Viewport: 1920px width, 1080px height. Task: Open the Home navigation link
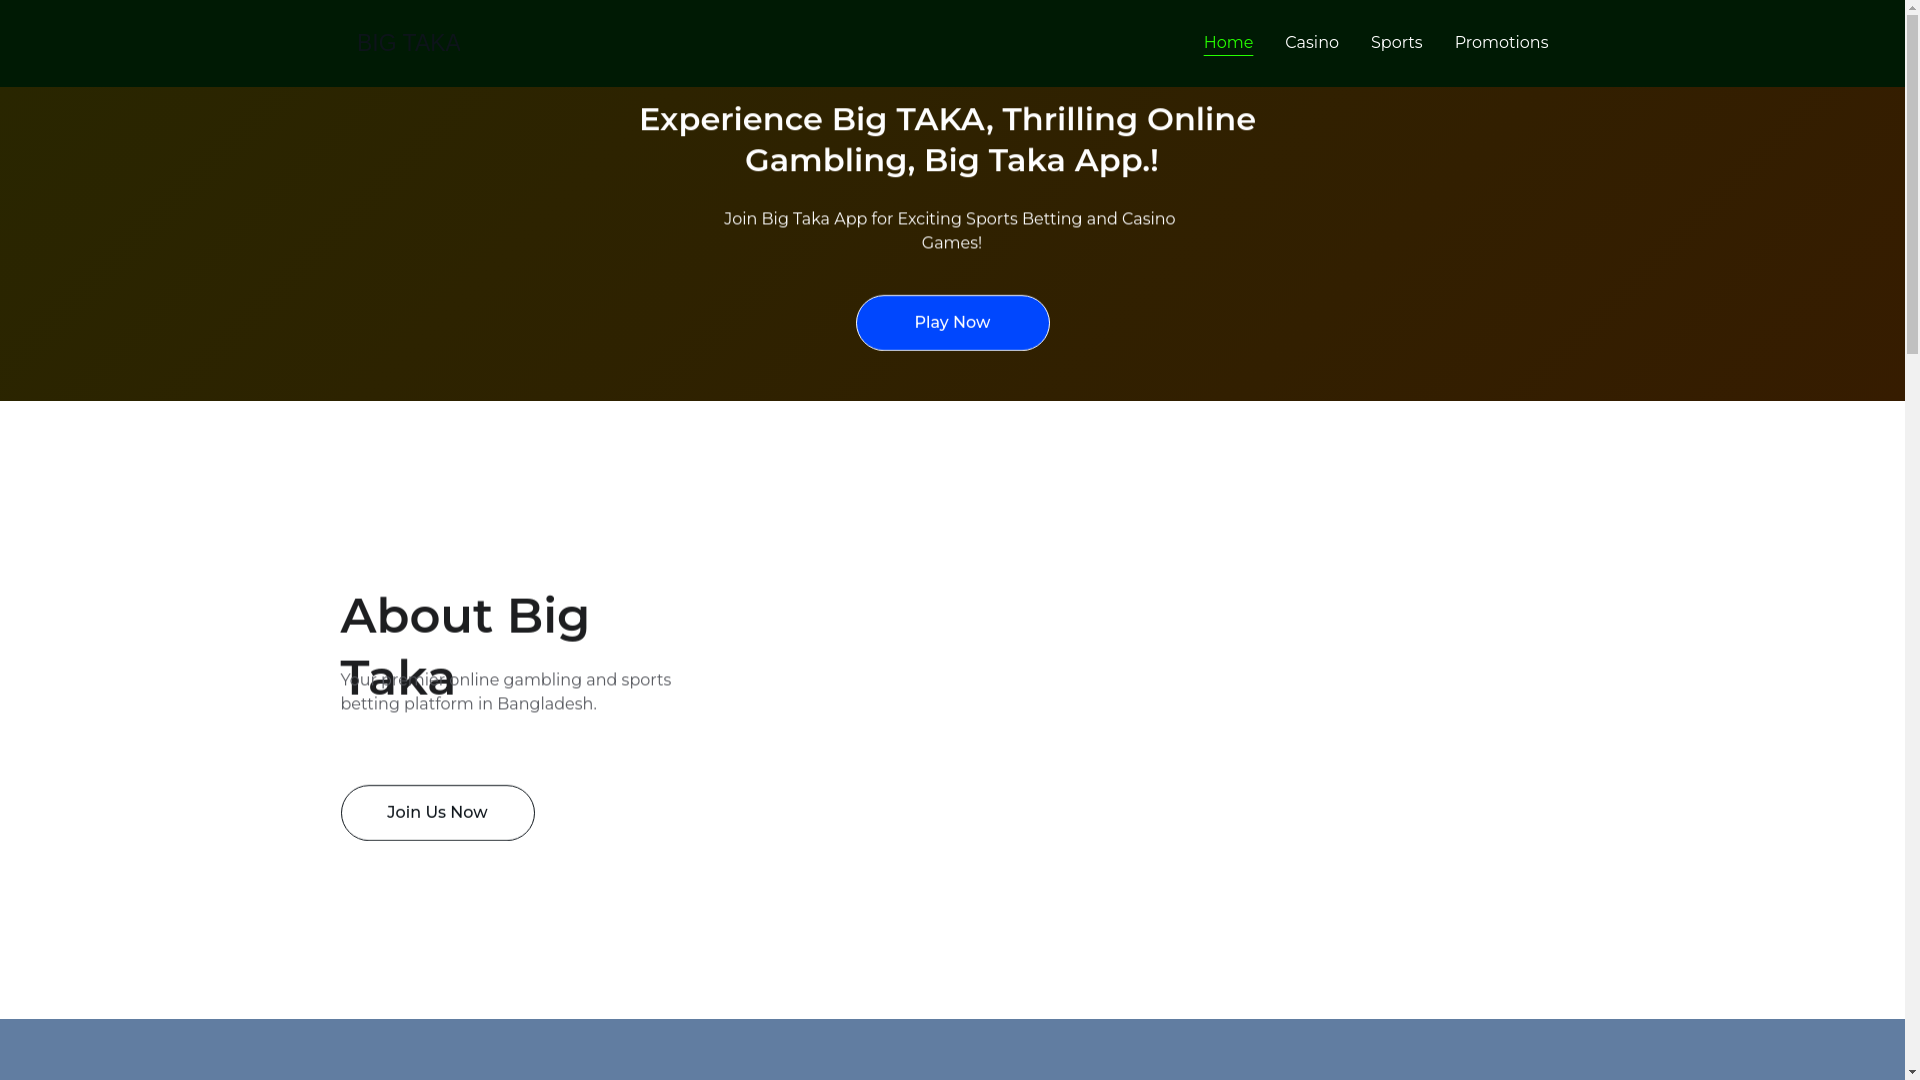point(1227,43)
